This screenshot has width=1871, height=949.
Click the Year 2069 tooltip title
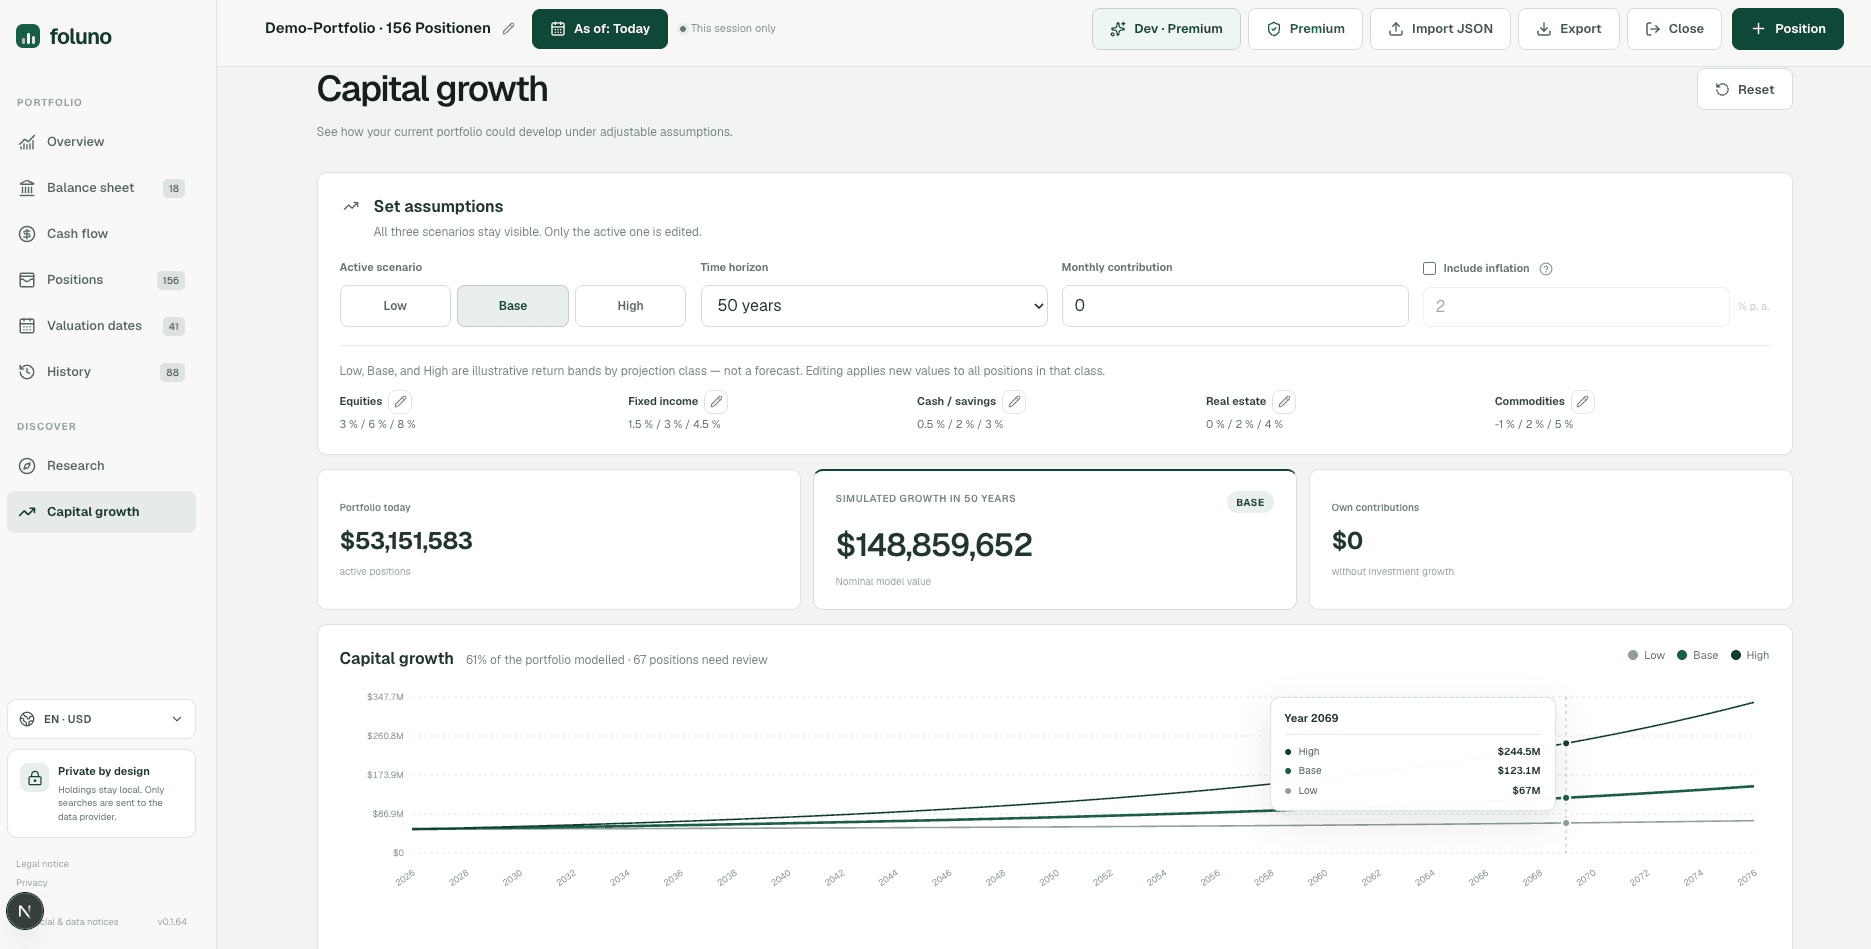coord(1311,719)
